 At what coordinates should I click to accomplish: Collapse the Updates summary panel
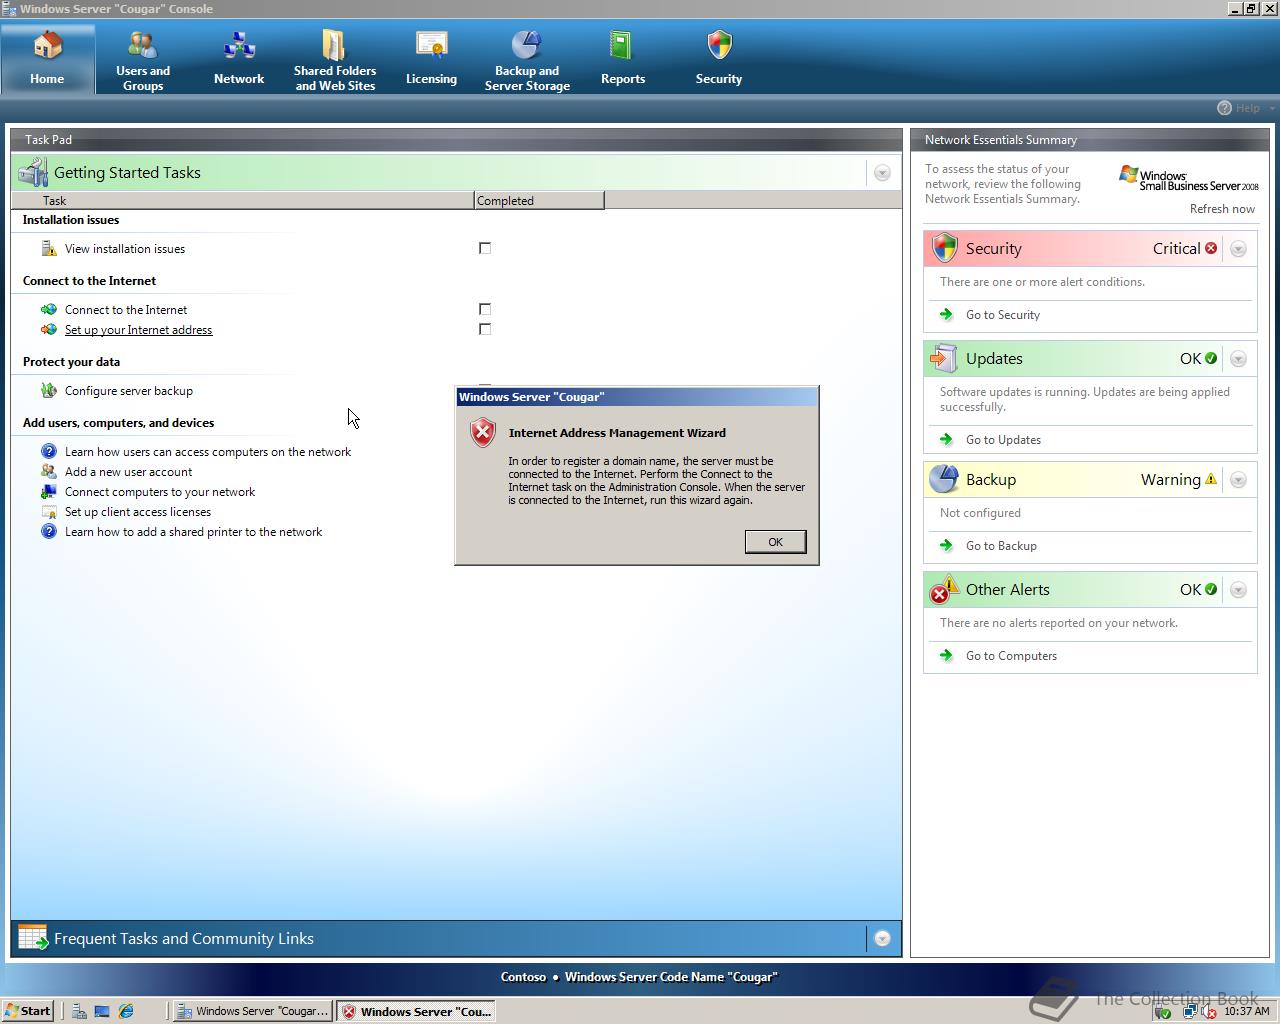[1238, 359]
